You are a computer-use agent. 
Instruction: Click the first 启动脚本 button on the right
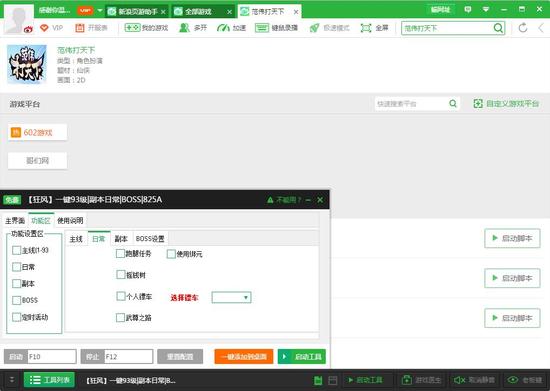click(512, 238)
